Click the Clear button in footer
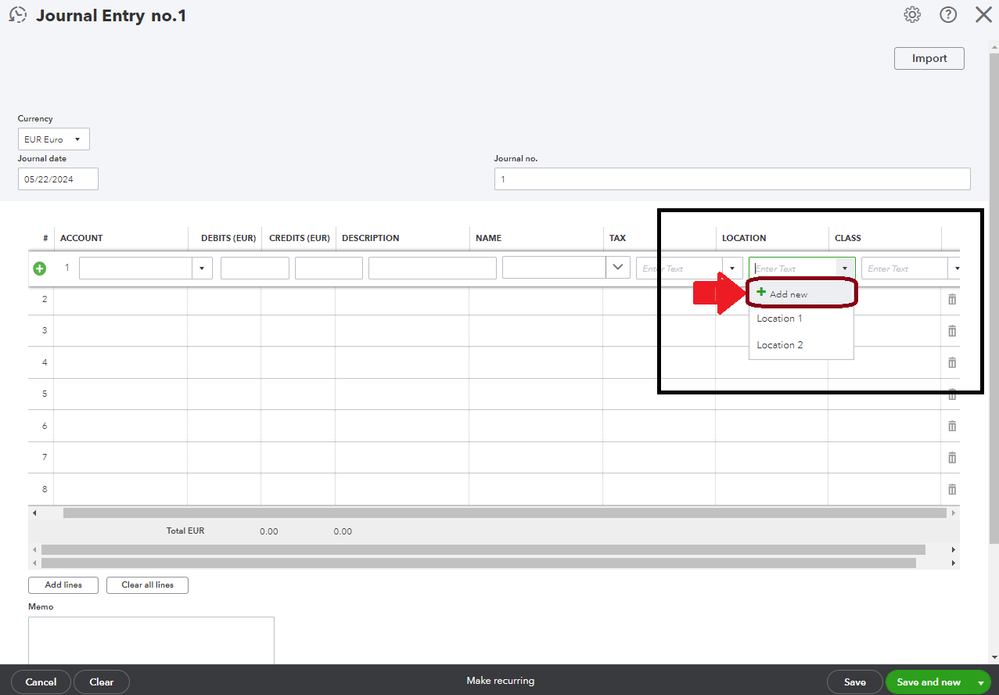The height and width of the screenshot is (695, 999). coord(101,682)
